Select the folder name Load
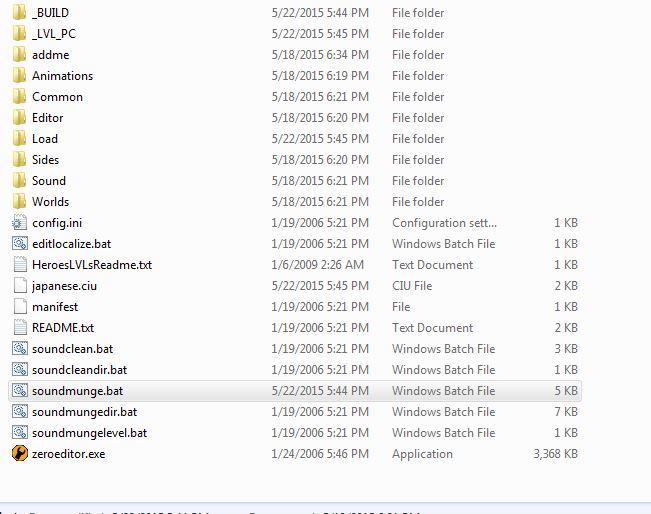The image size is (651, 514). point(45,139)
